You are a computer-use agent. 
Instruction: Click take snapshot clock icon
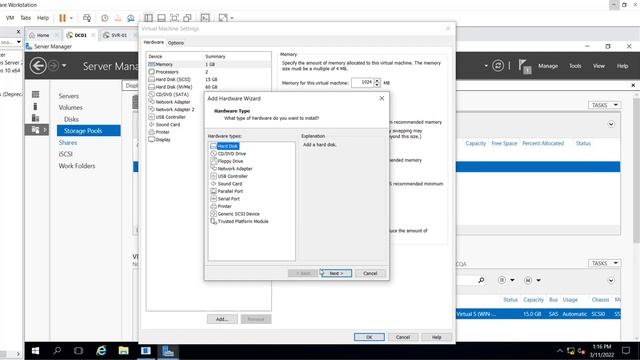[x=105, y=18]
